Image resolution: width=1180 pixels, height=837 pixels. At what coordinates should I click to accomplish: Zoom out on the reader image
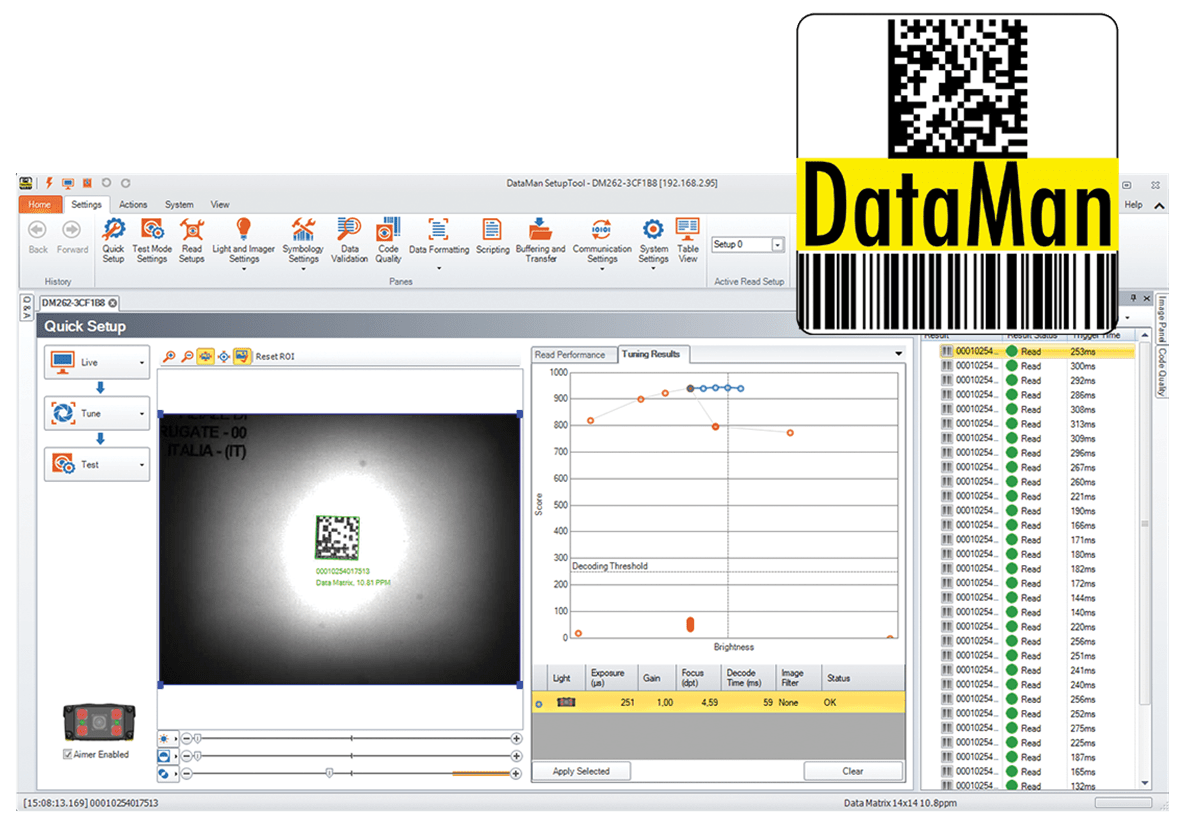[x=187, y=356]
